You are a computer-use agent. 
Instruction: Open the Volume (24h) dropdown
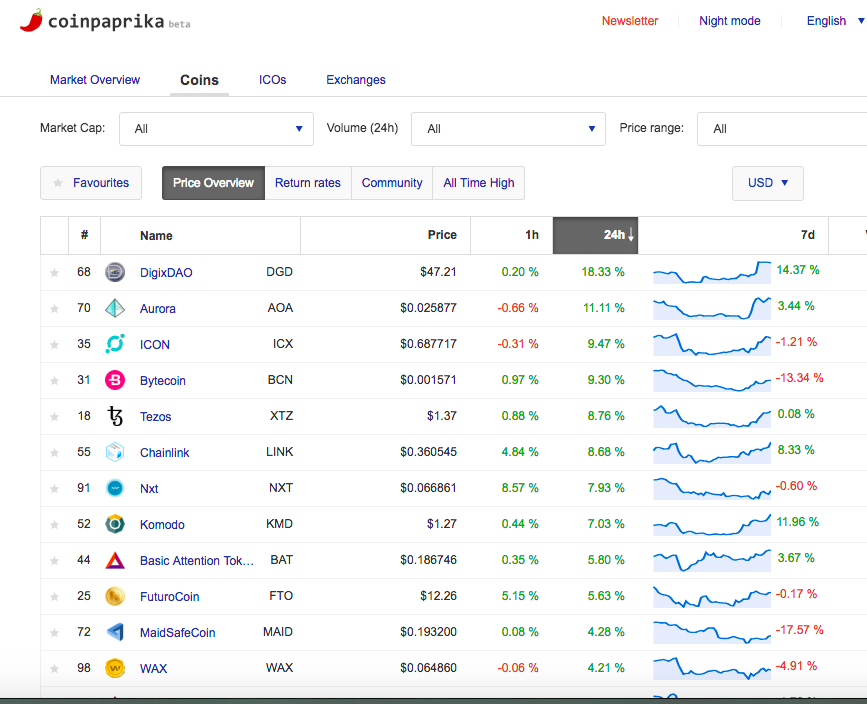point(508,129)
